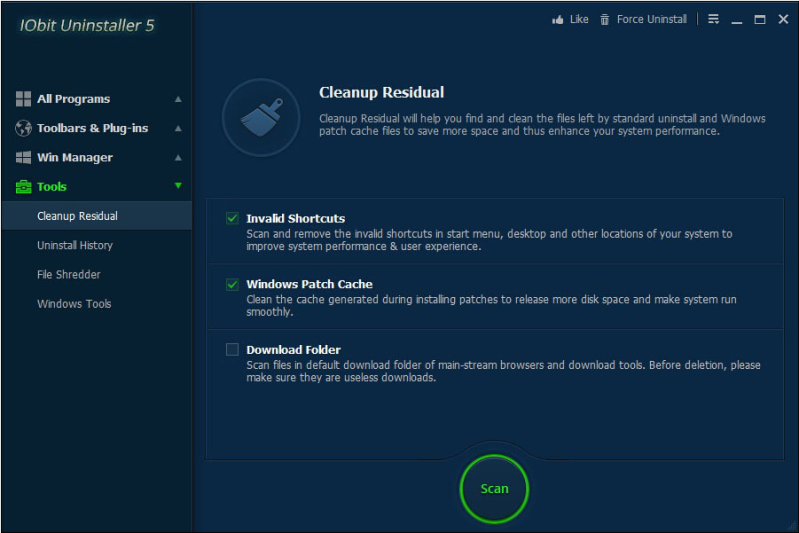The height and width of the screenshot is (533, 799).
Task: Click the Cleanup Residual brush icon
Action: pyautogui.click(x=261, y=118)
